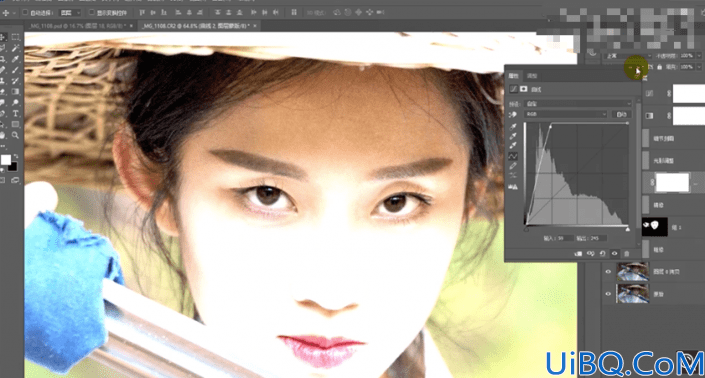Select the Type tool in toolbar
This screenshot has width=705, height=378.
[15, 113]
